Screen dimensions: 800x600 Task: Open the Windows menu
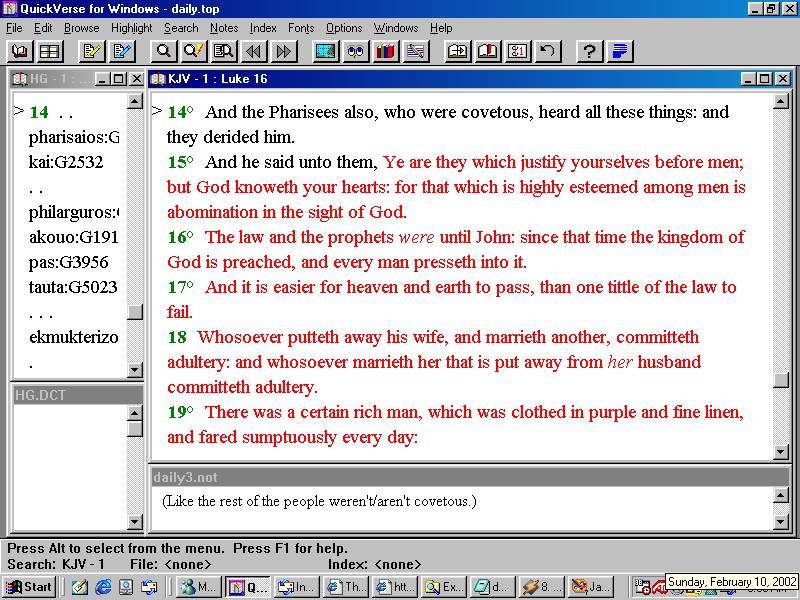tap(396, 28)
